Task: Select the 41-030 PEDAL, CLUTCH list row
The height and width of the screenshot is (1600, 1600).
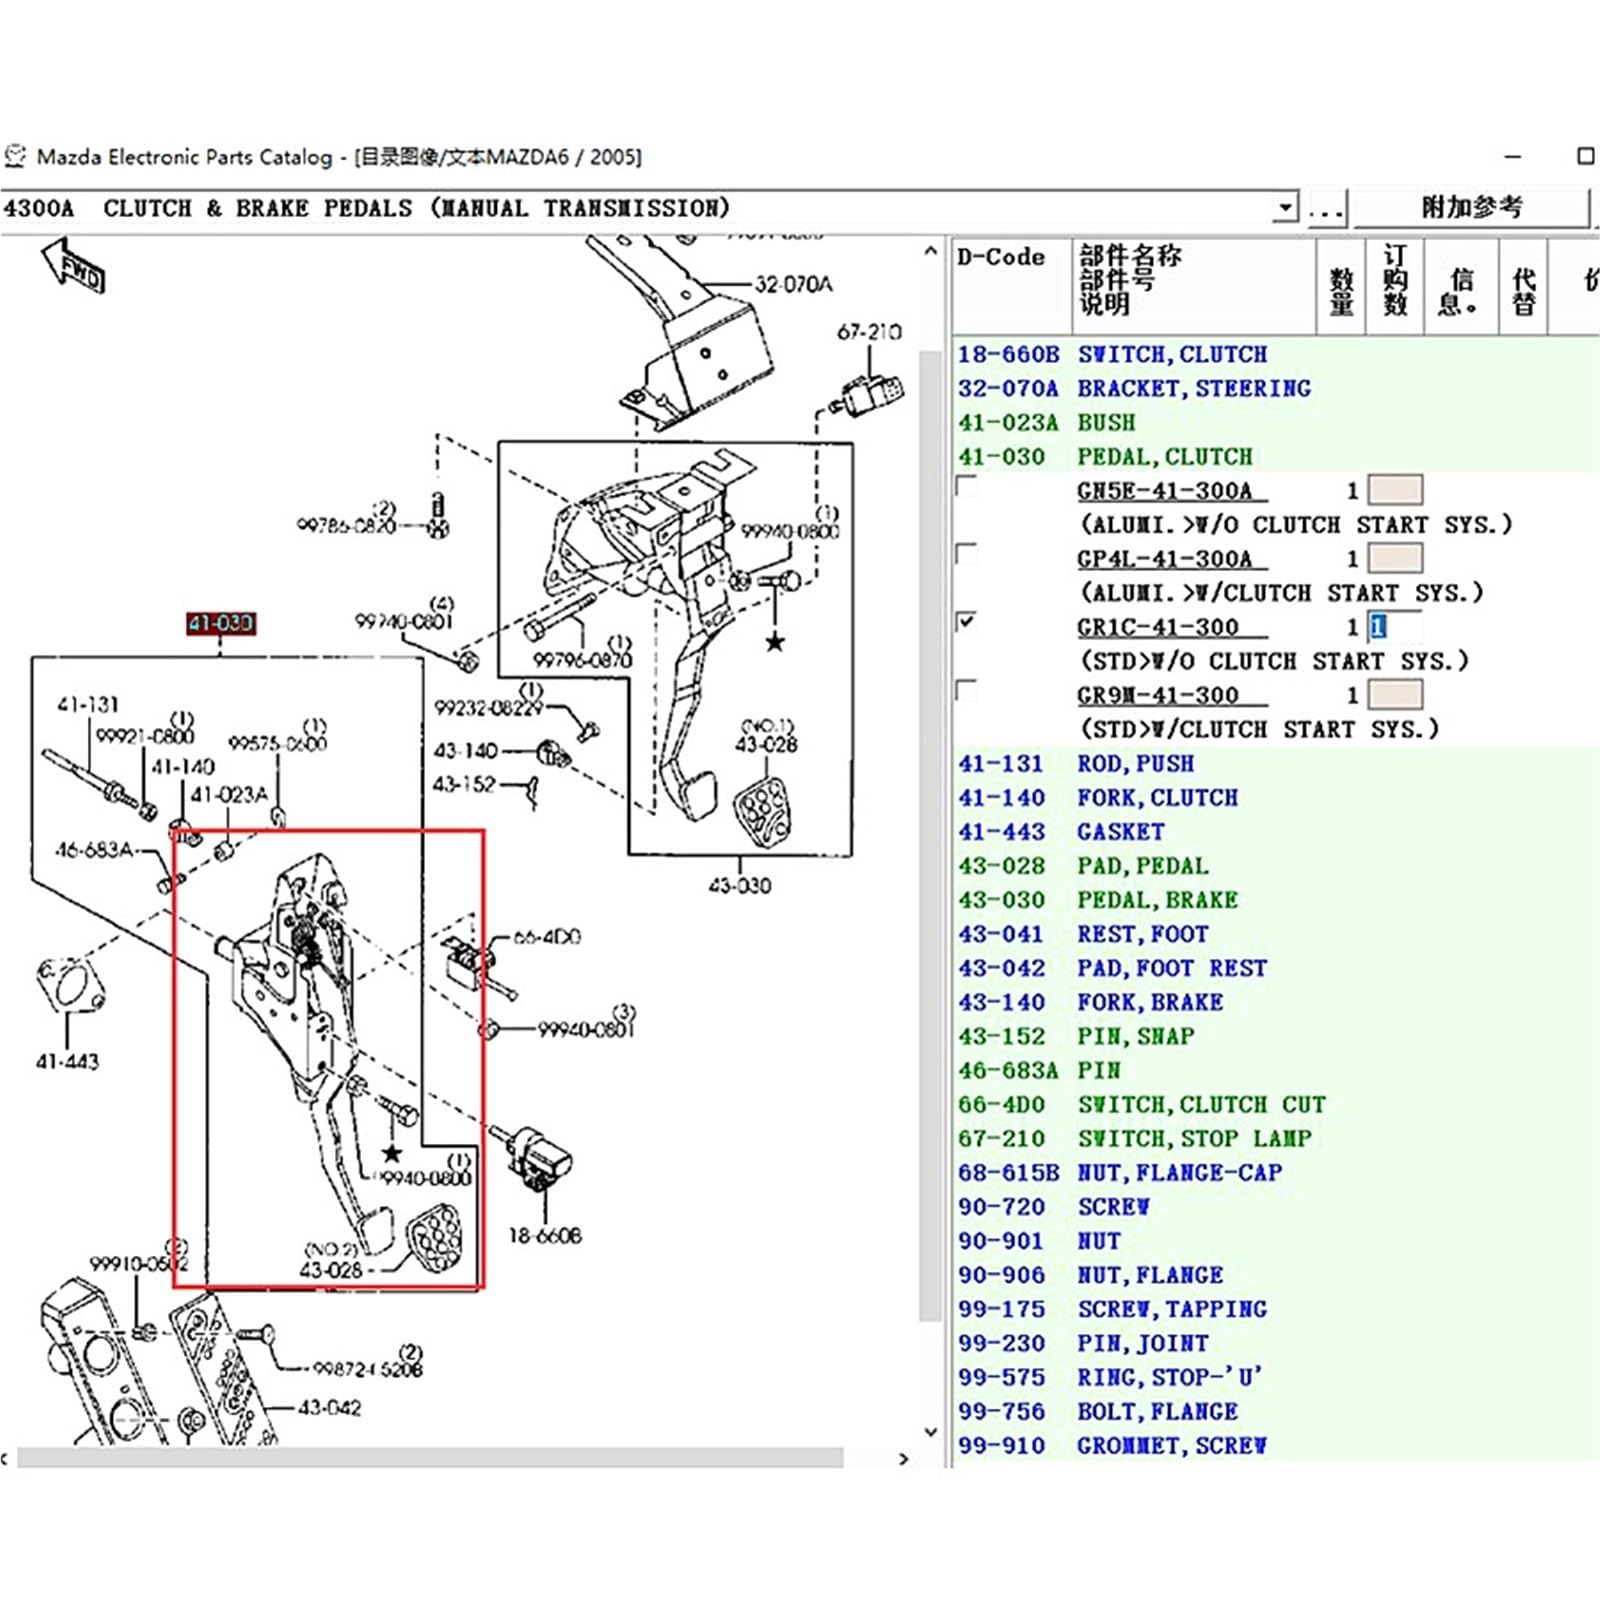Action: coord(1276,456)
